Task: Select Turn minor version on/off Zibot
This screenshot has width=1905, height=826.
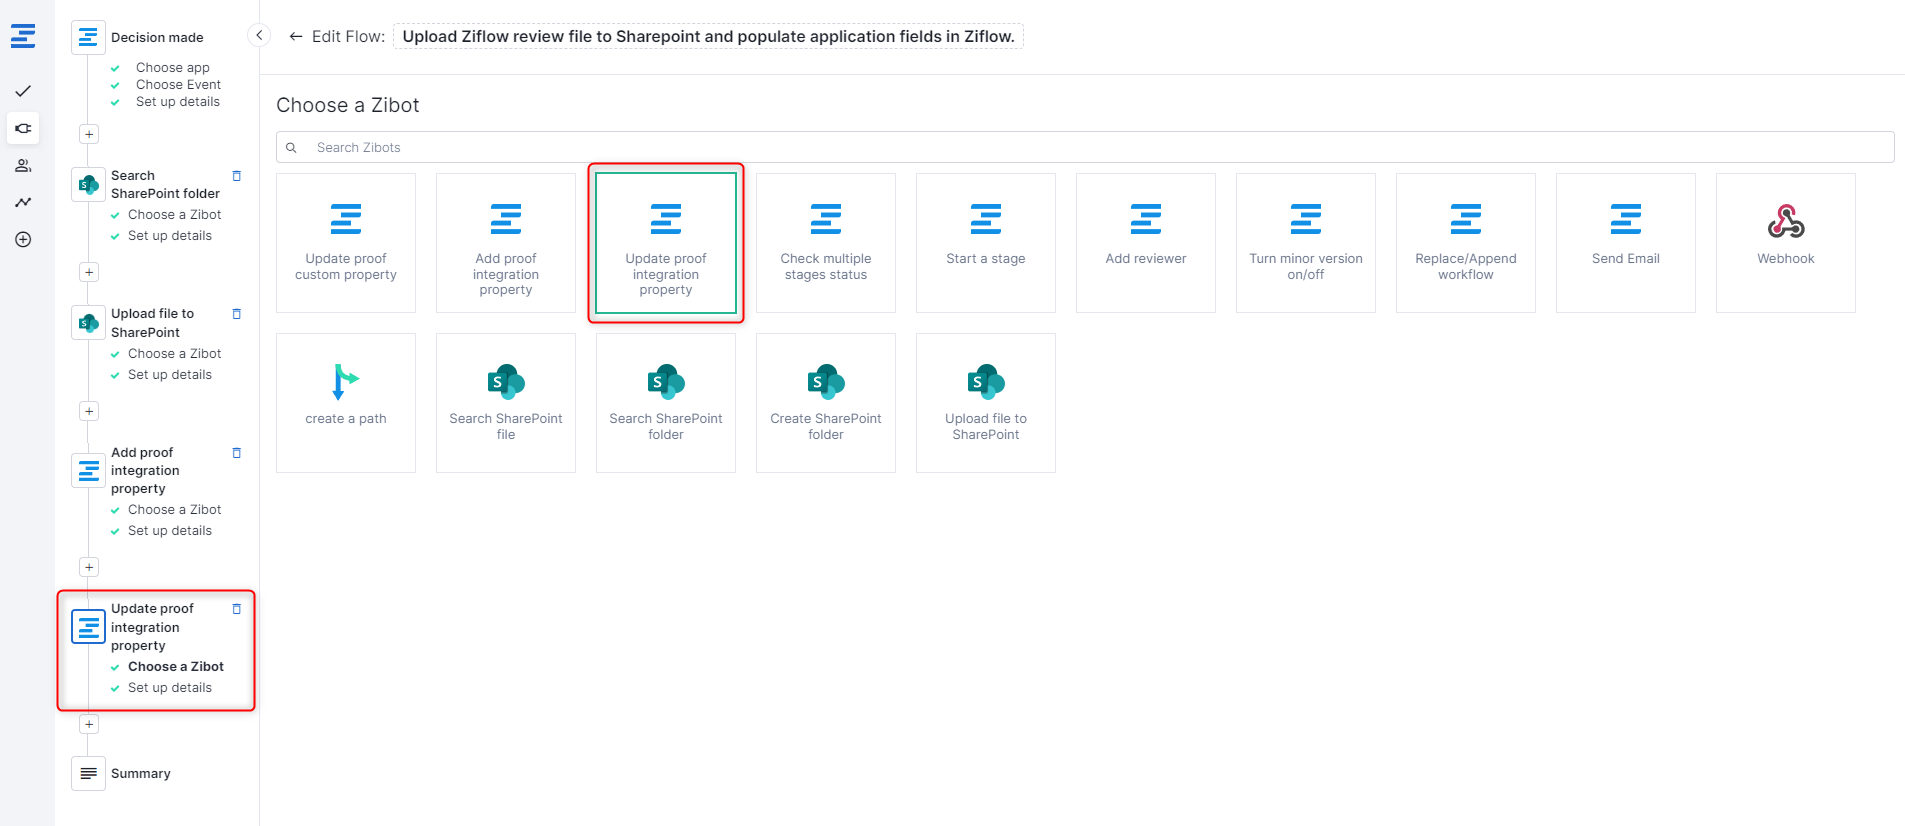Action: pos(1305,242)
